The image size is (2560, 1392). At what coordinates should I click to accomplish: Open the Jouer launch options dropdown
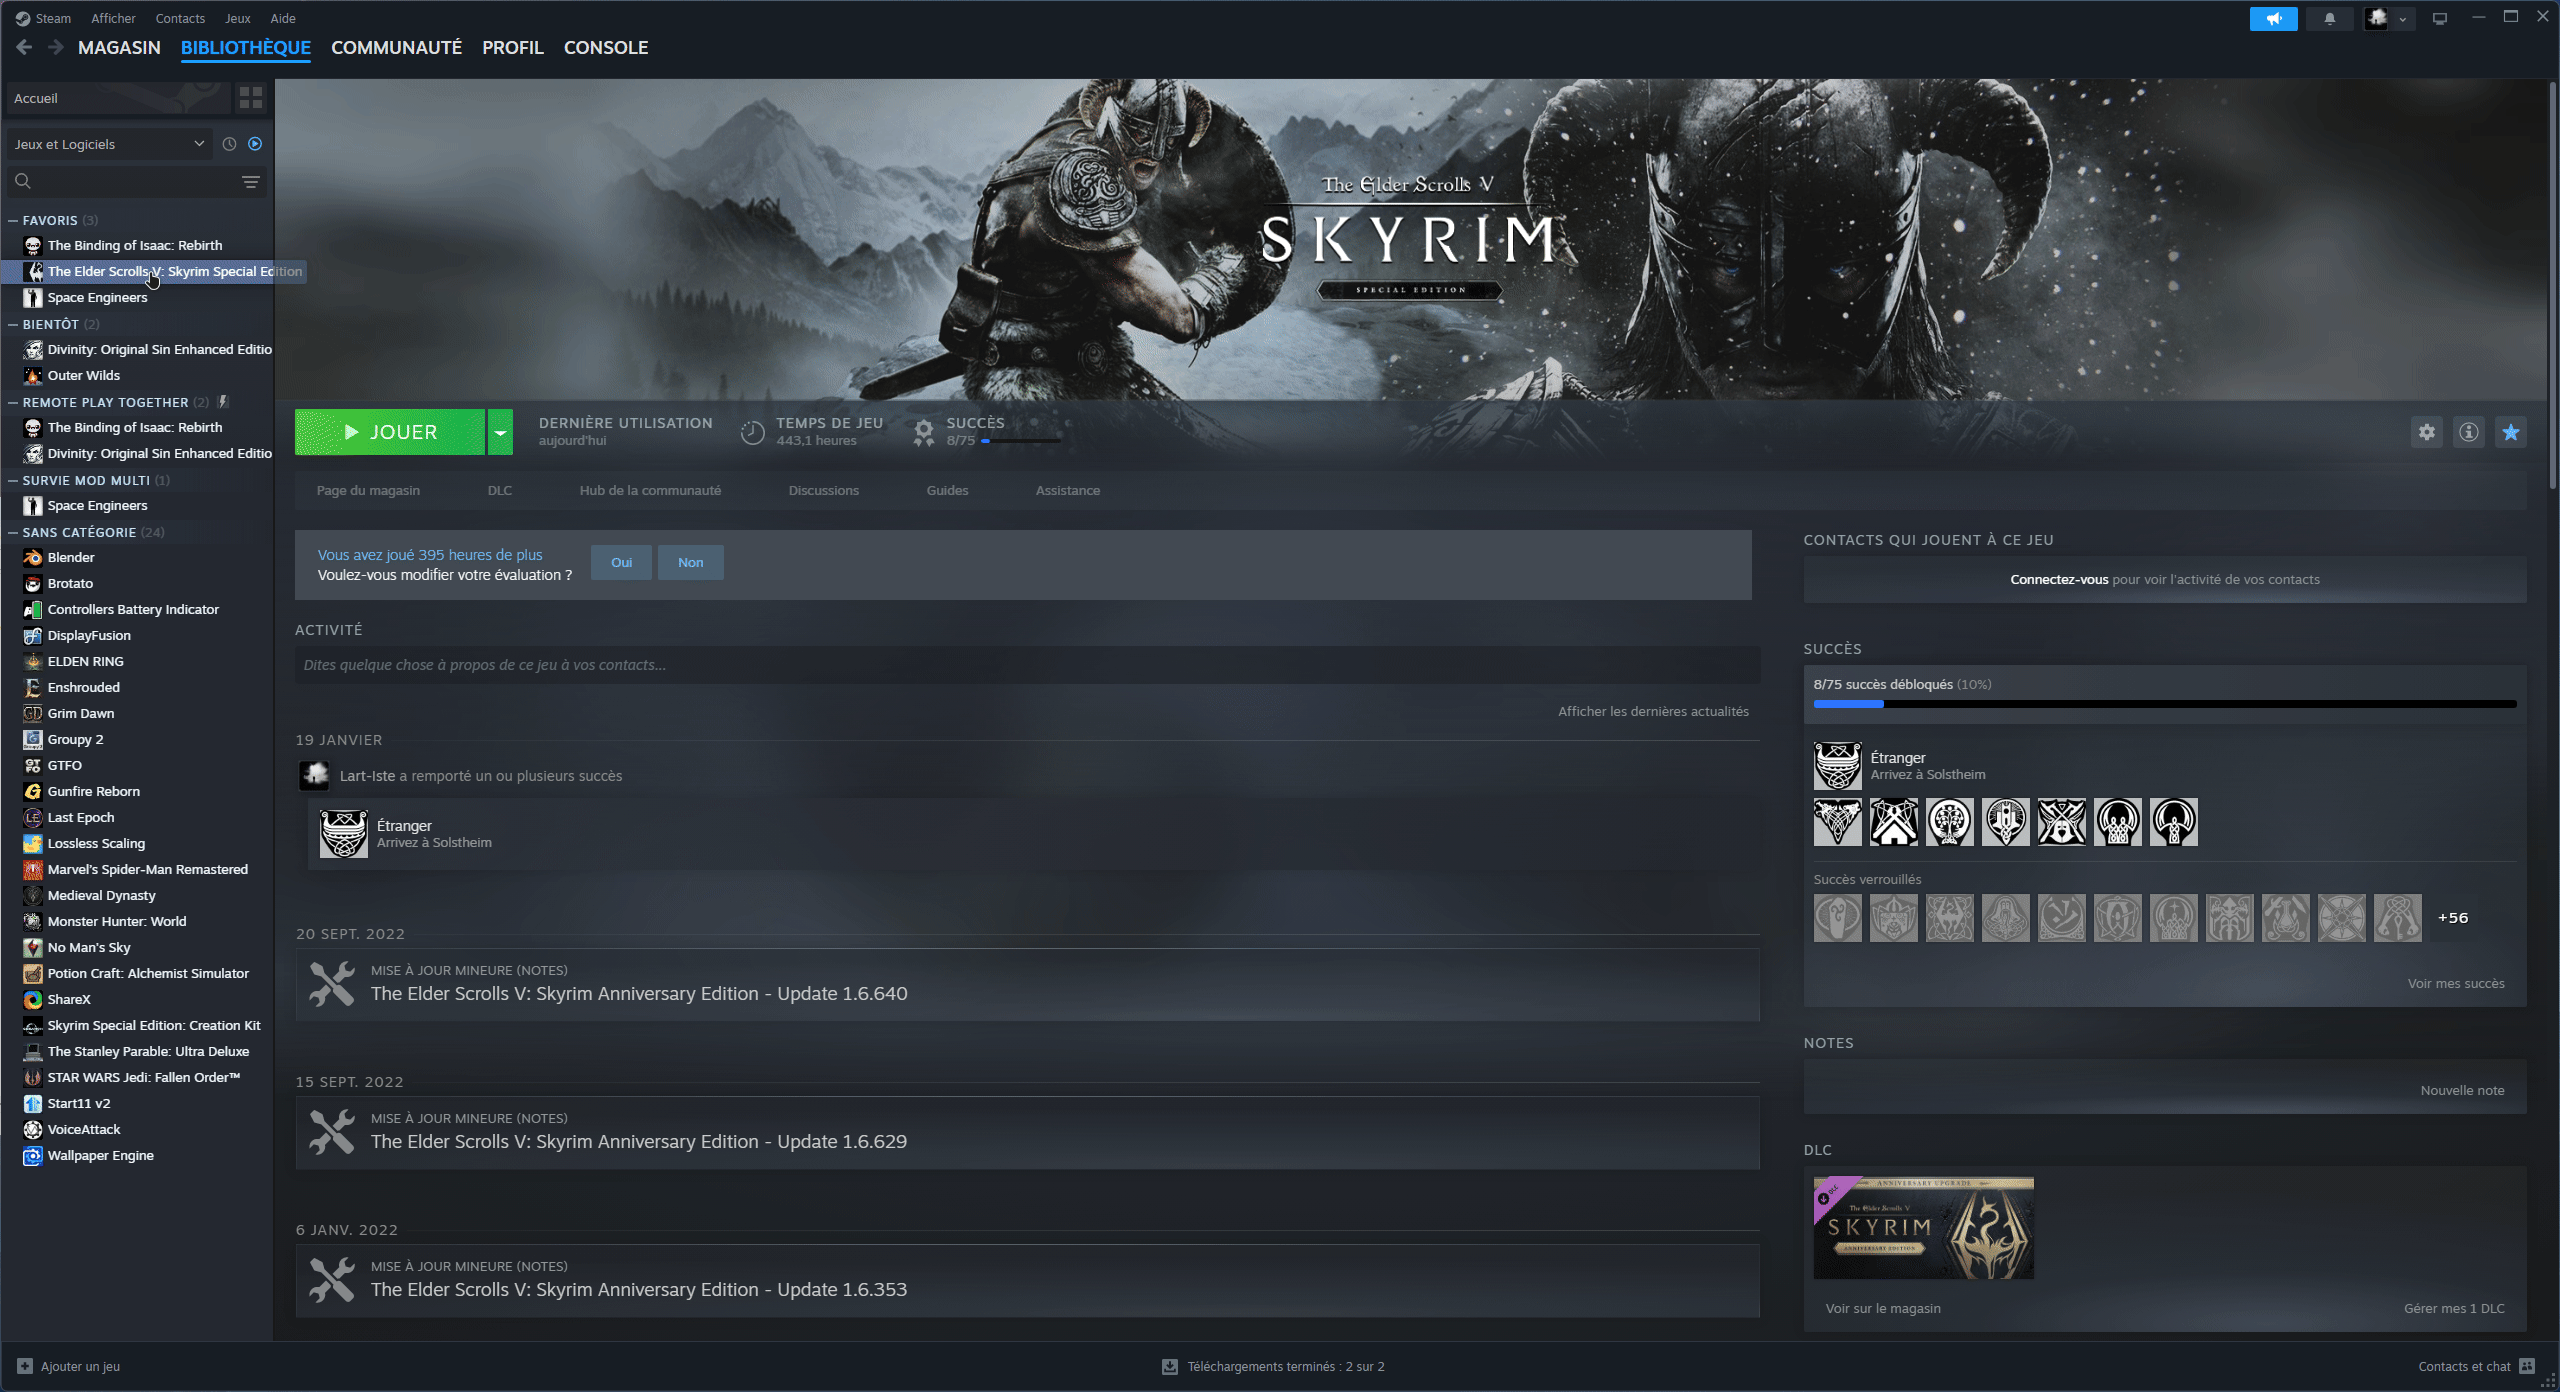click(500, 432)
